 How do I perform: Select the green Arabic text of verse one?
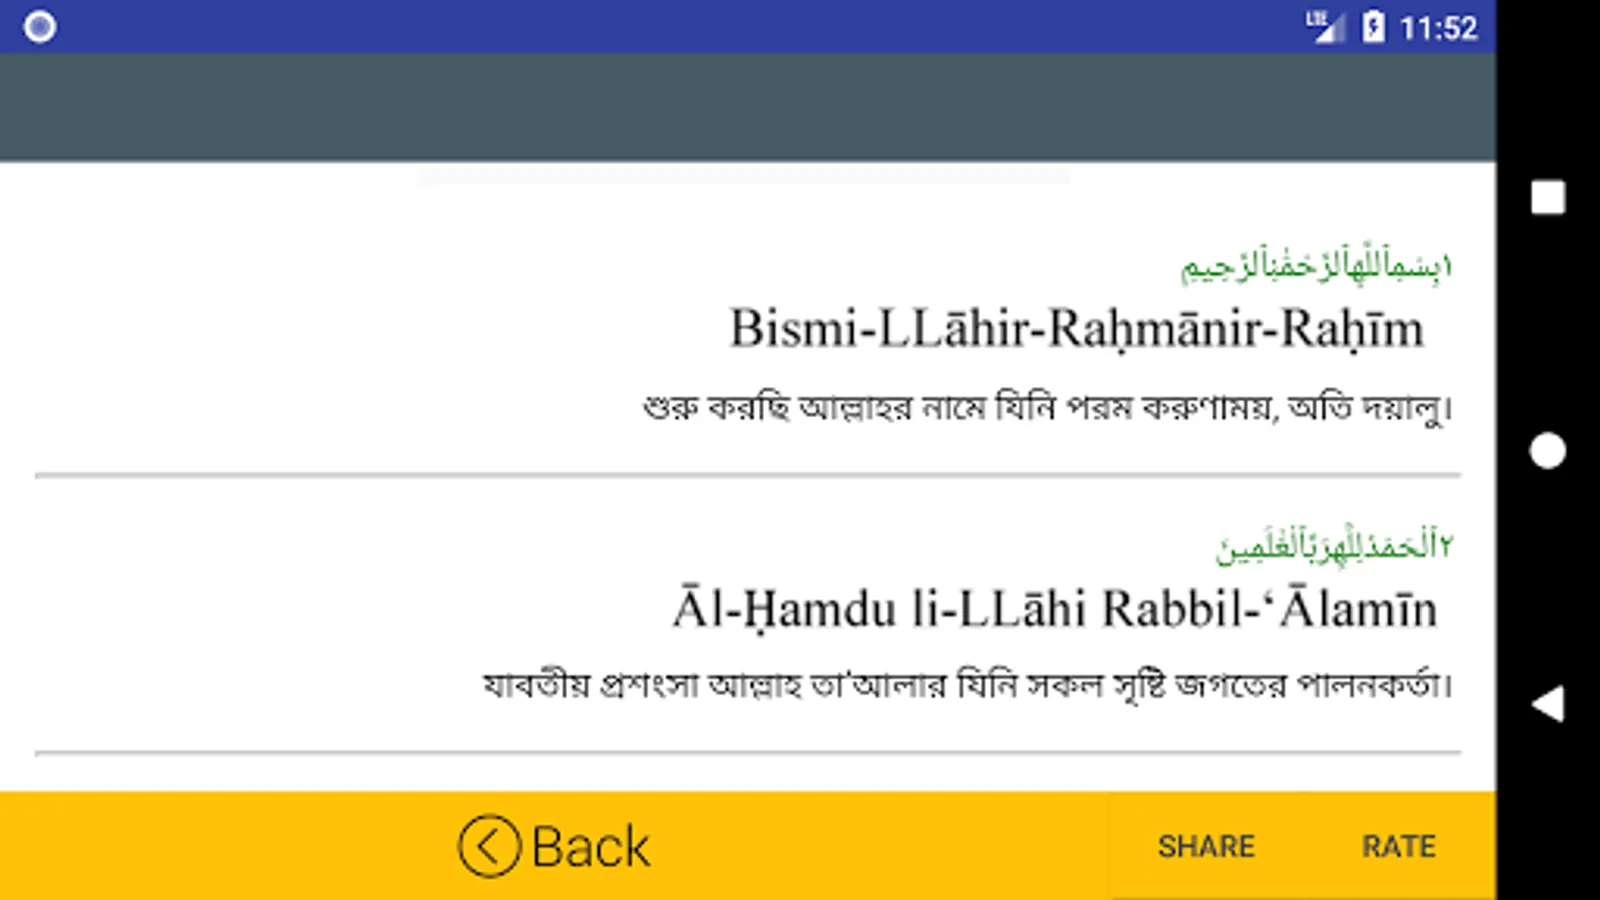point(1316,264)
